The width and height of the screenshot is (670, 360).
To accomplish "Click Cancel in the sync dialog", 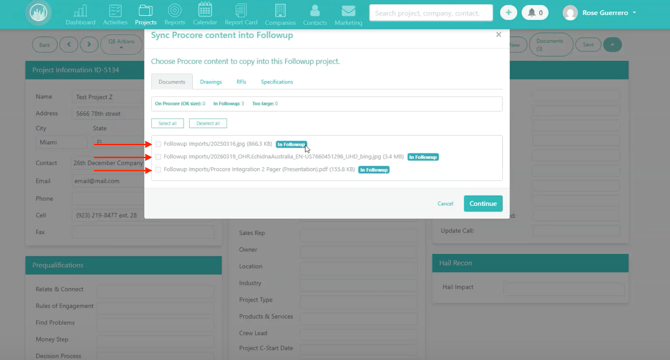I will 445,204.
